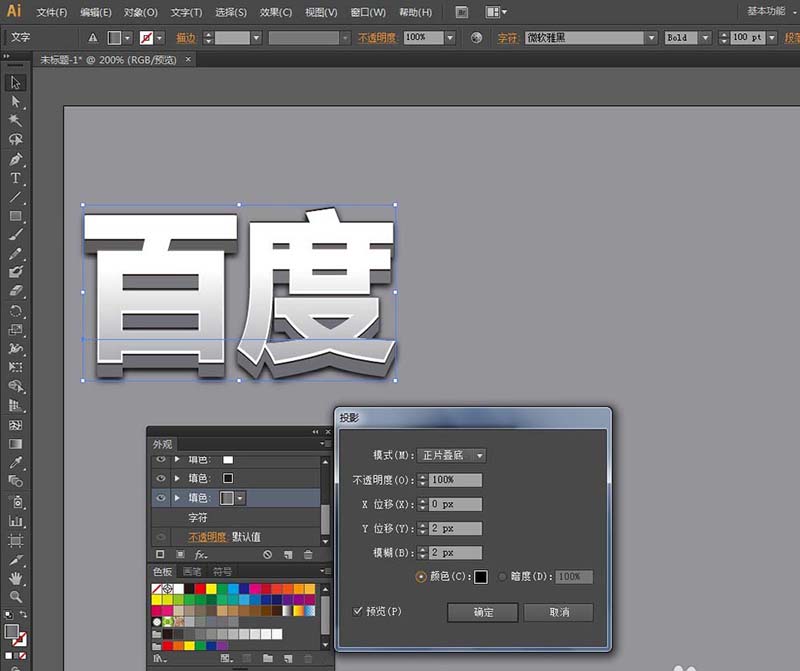Open the Window menu
Screen dimensions: 800x671
tap(368, 12)
